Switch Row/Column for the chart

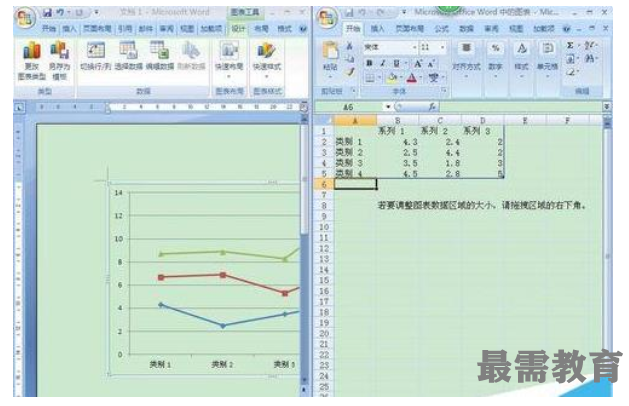tap(95, 56)
